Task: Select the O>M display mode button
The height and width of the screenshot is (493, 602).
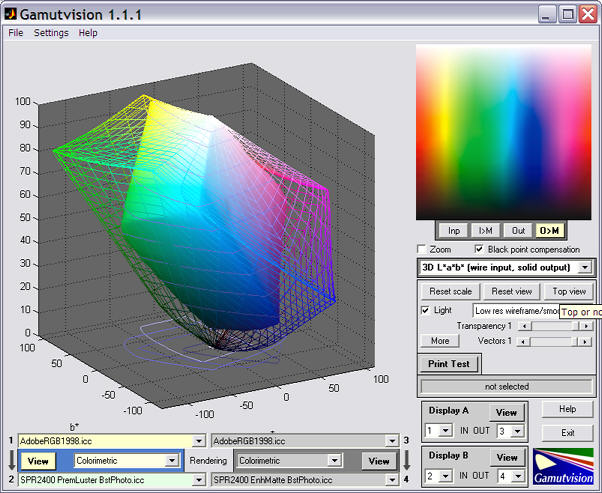Action: (549, 230)
